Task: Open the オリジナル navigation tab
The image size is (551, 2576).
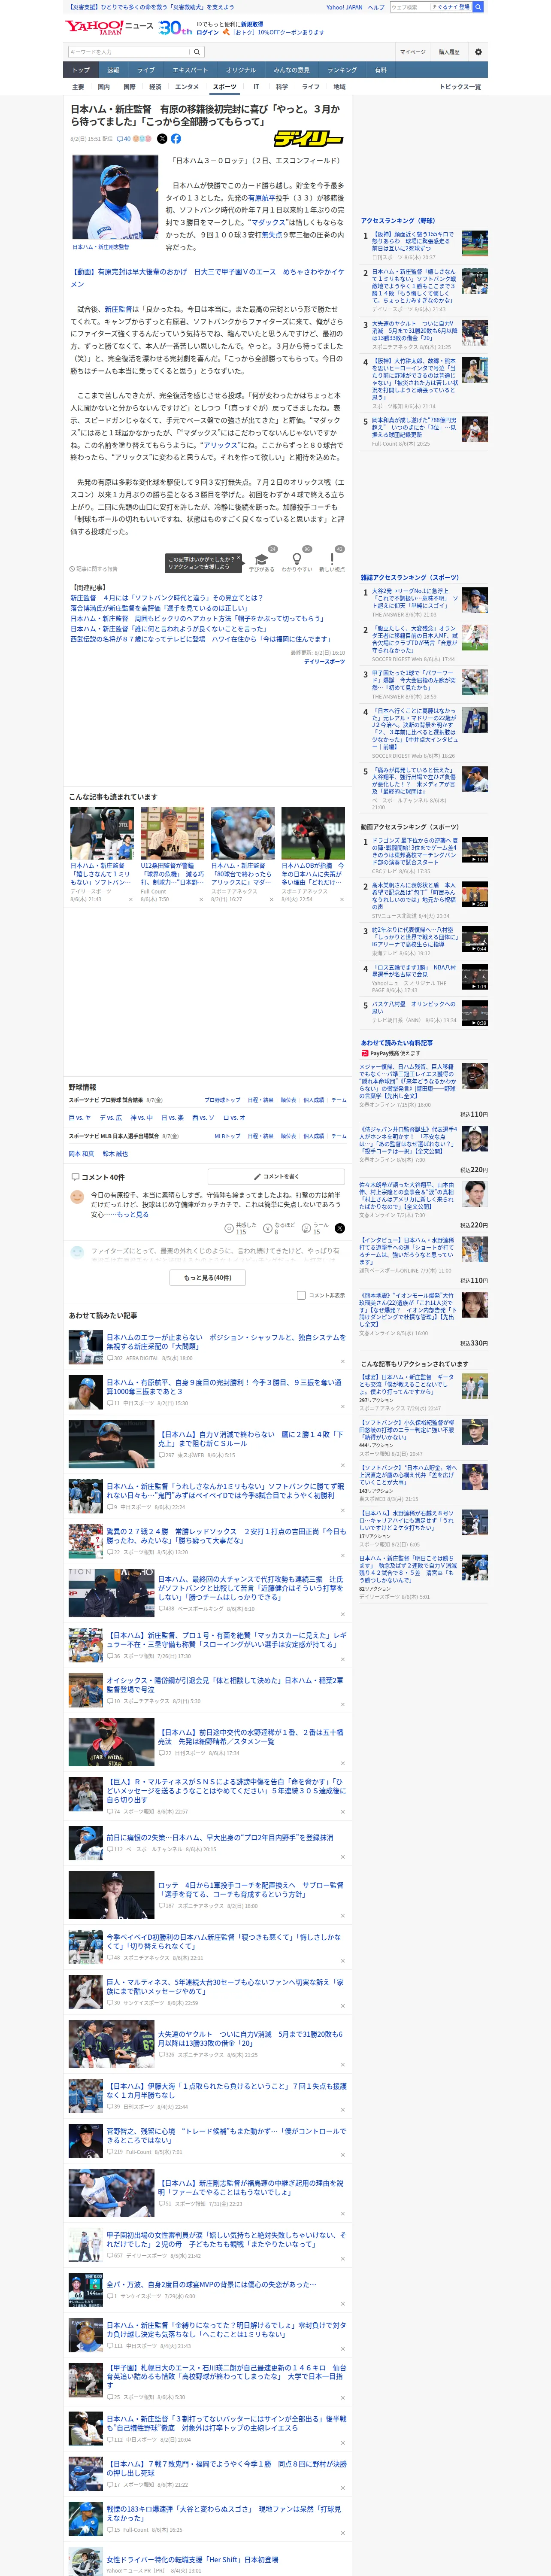Action: [241, 70]
